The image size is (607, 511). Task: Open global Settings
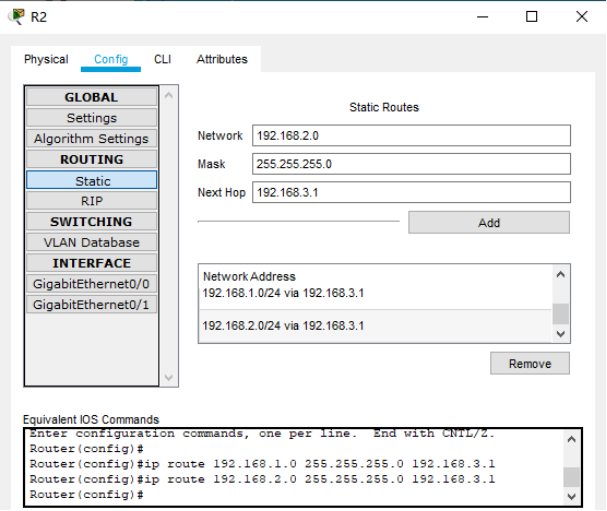pyautogui.click(x=91, y=118)
